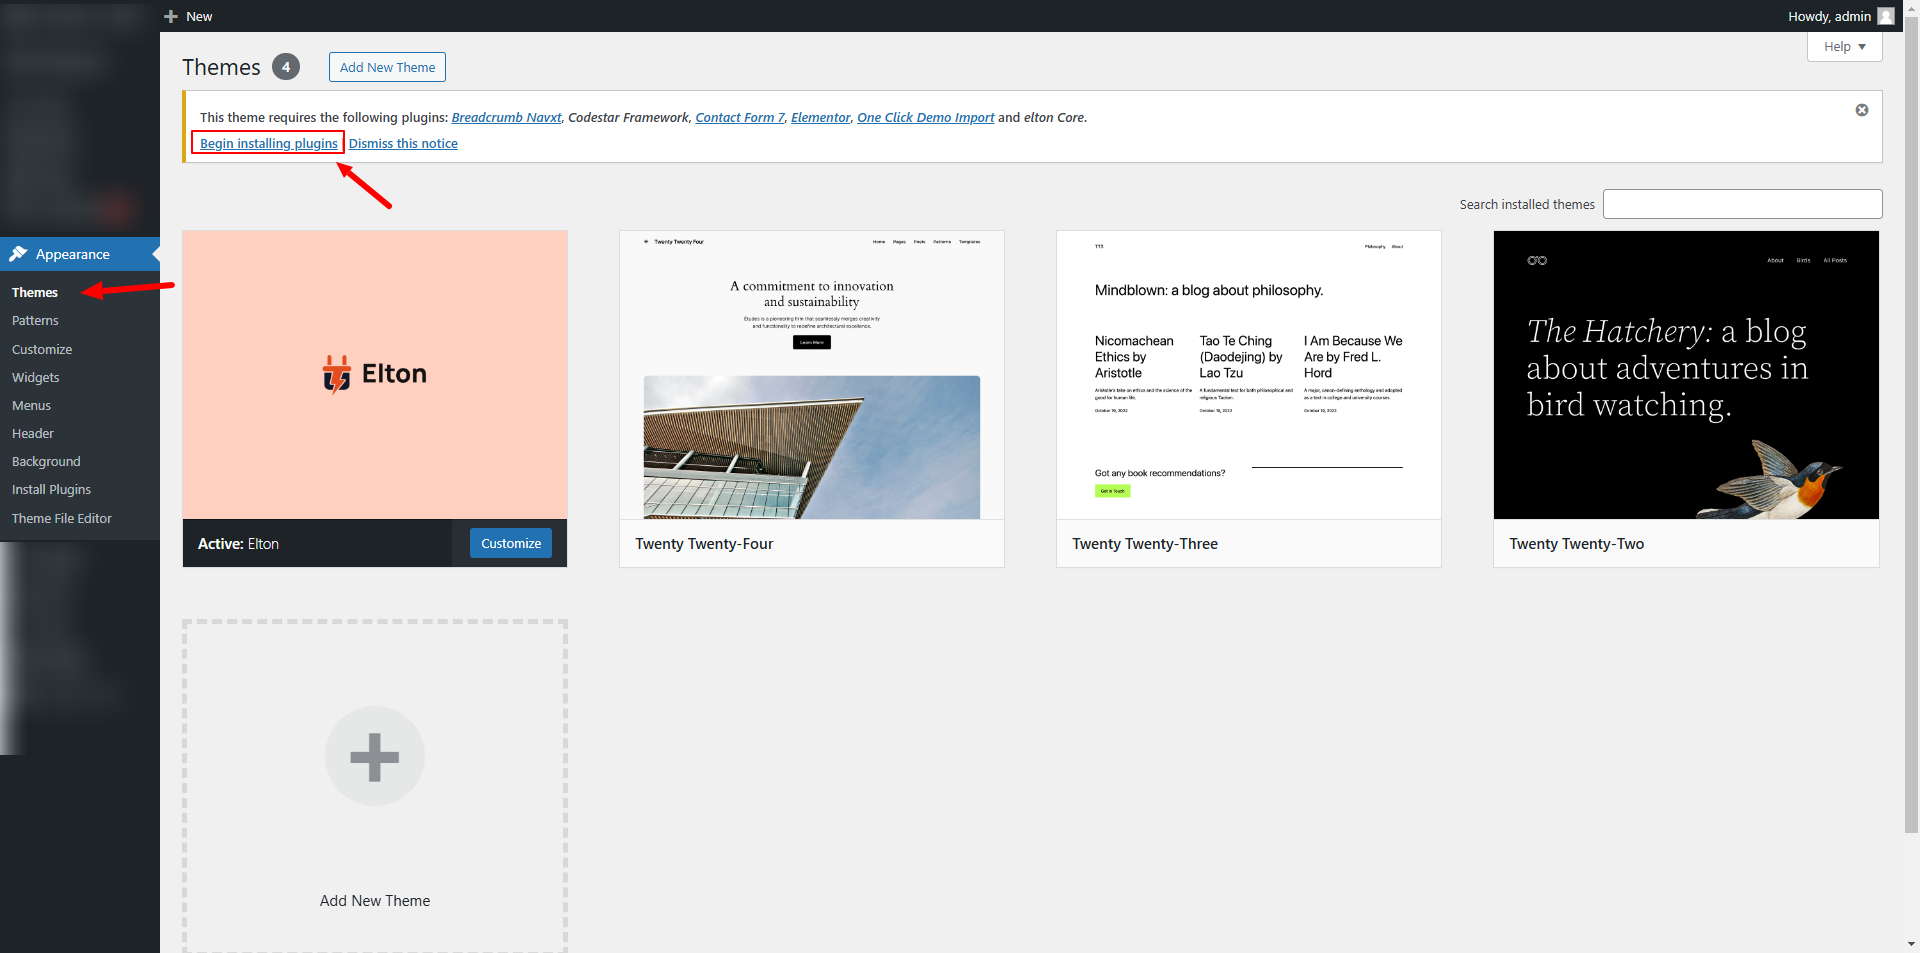Click the Appearance paintbrush icon
Viewport: 1920px width, 953px height.
click(x=18, y=254)
